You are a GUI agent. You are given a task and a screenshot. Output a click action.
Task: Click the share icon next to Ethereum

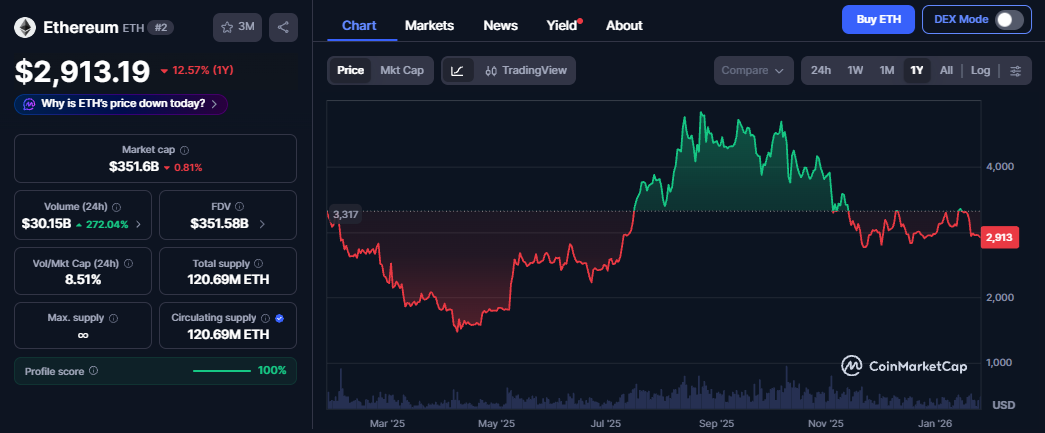click(284, 28)
